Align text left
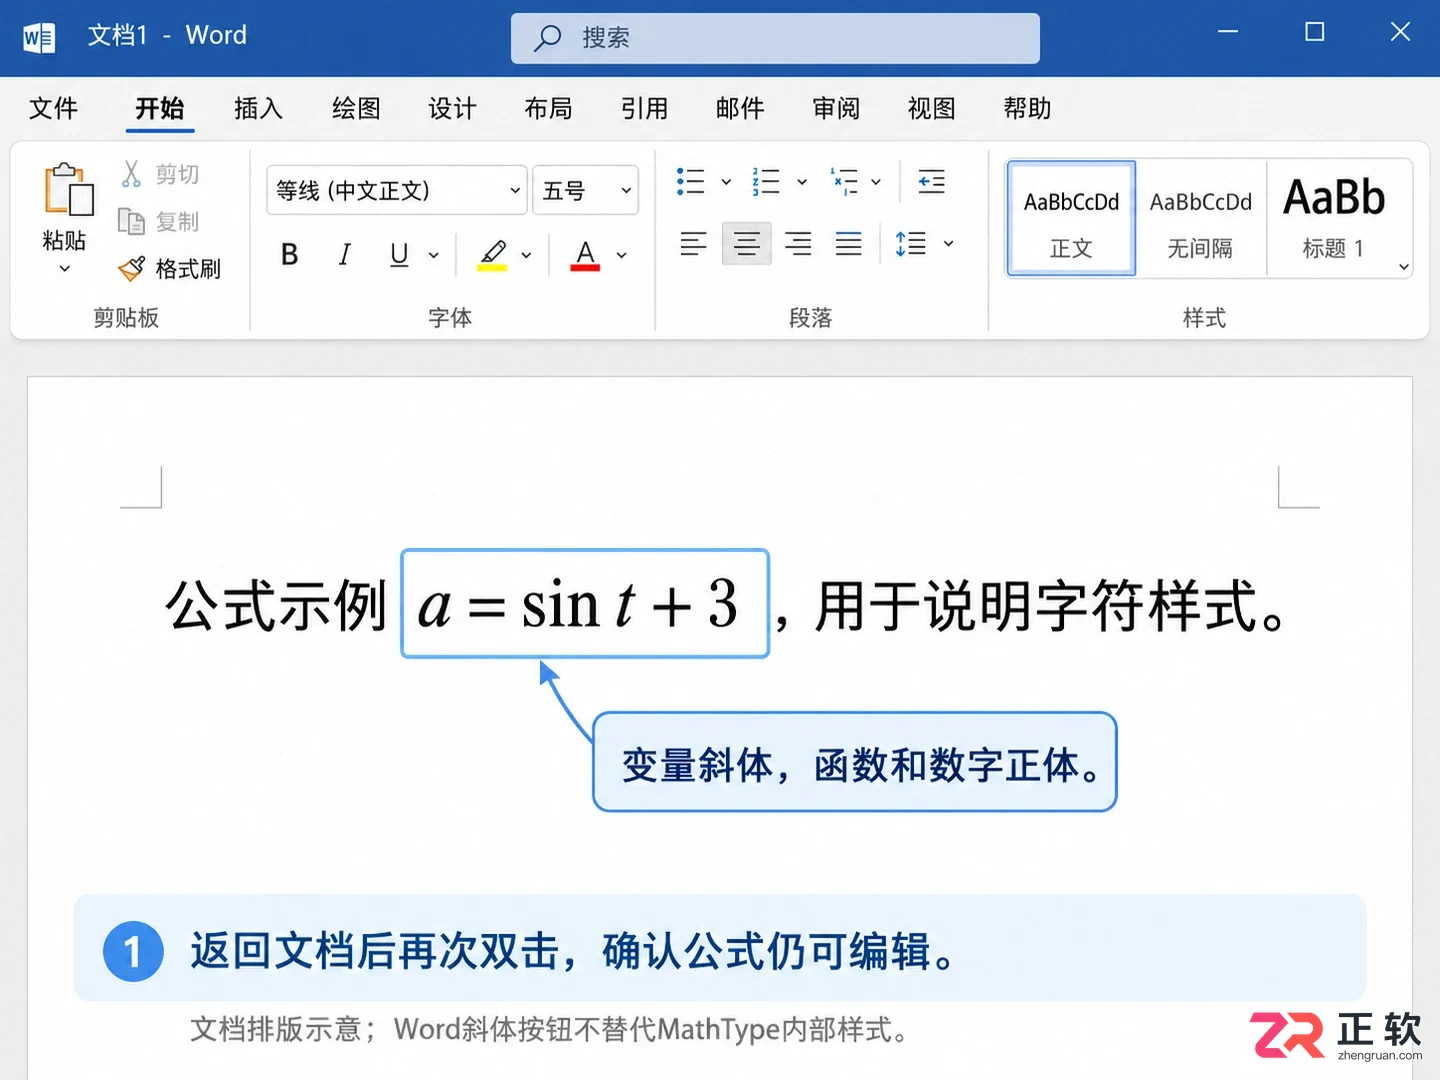The image size is (1440, 1080). [693, 243]
